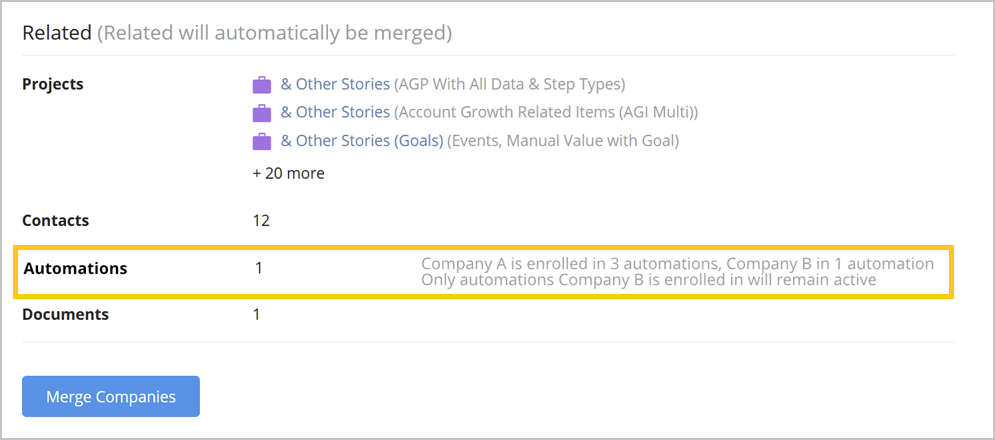The width and height of the screenshot is (995, 440).
Task: Click the Automations row label
Action: click(76, 269)
